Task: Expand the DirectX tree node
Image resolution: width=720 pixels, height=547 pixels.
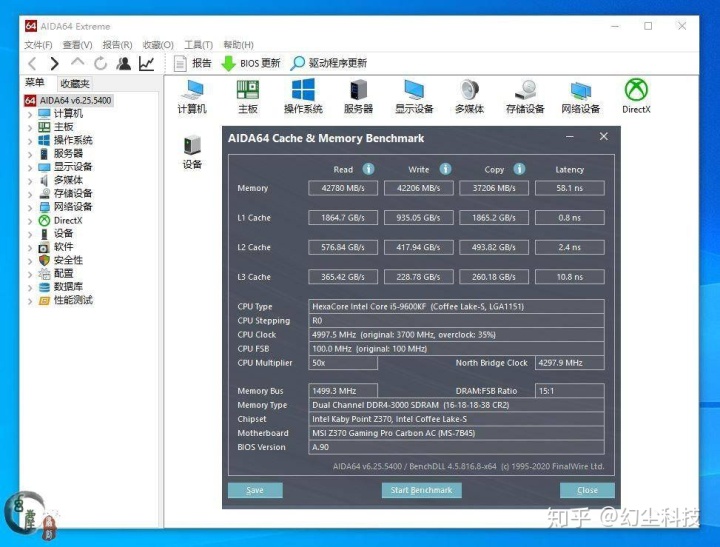Action: [x=30, y=221]
